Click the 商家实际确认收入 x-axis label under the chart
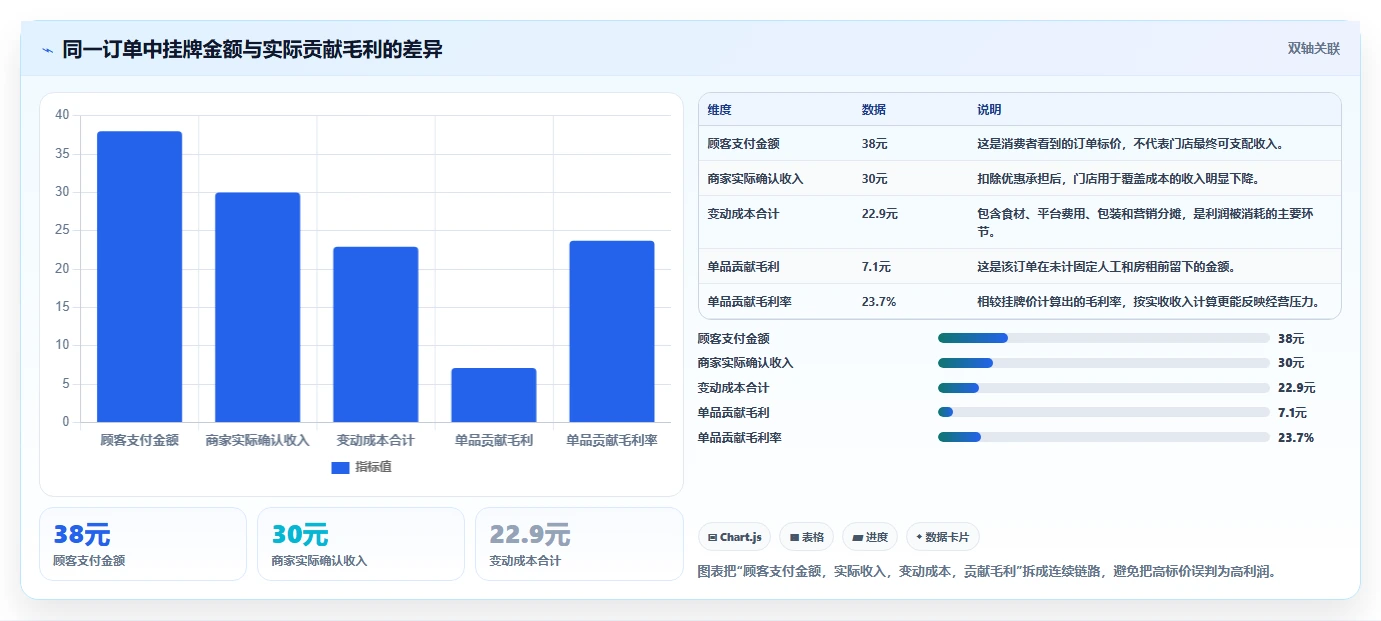Screen dimensions: 1381x621 coord(257,440)
